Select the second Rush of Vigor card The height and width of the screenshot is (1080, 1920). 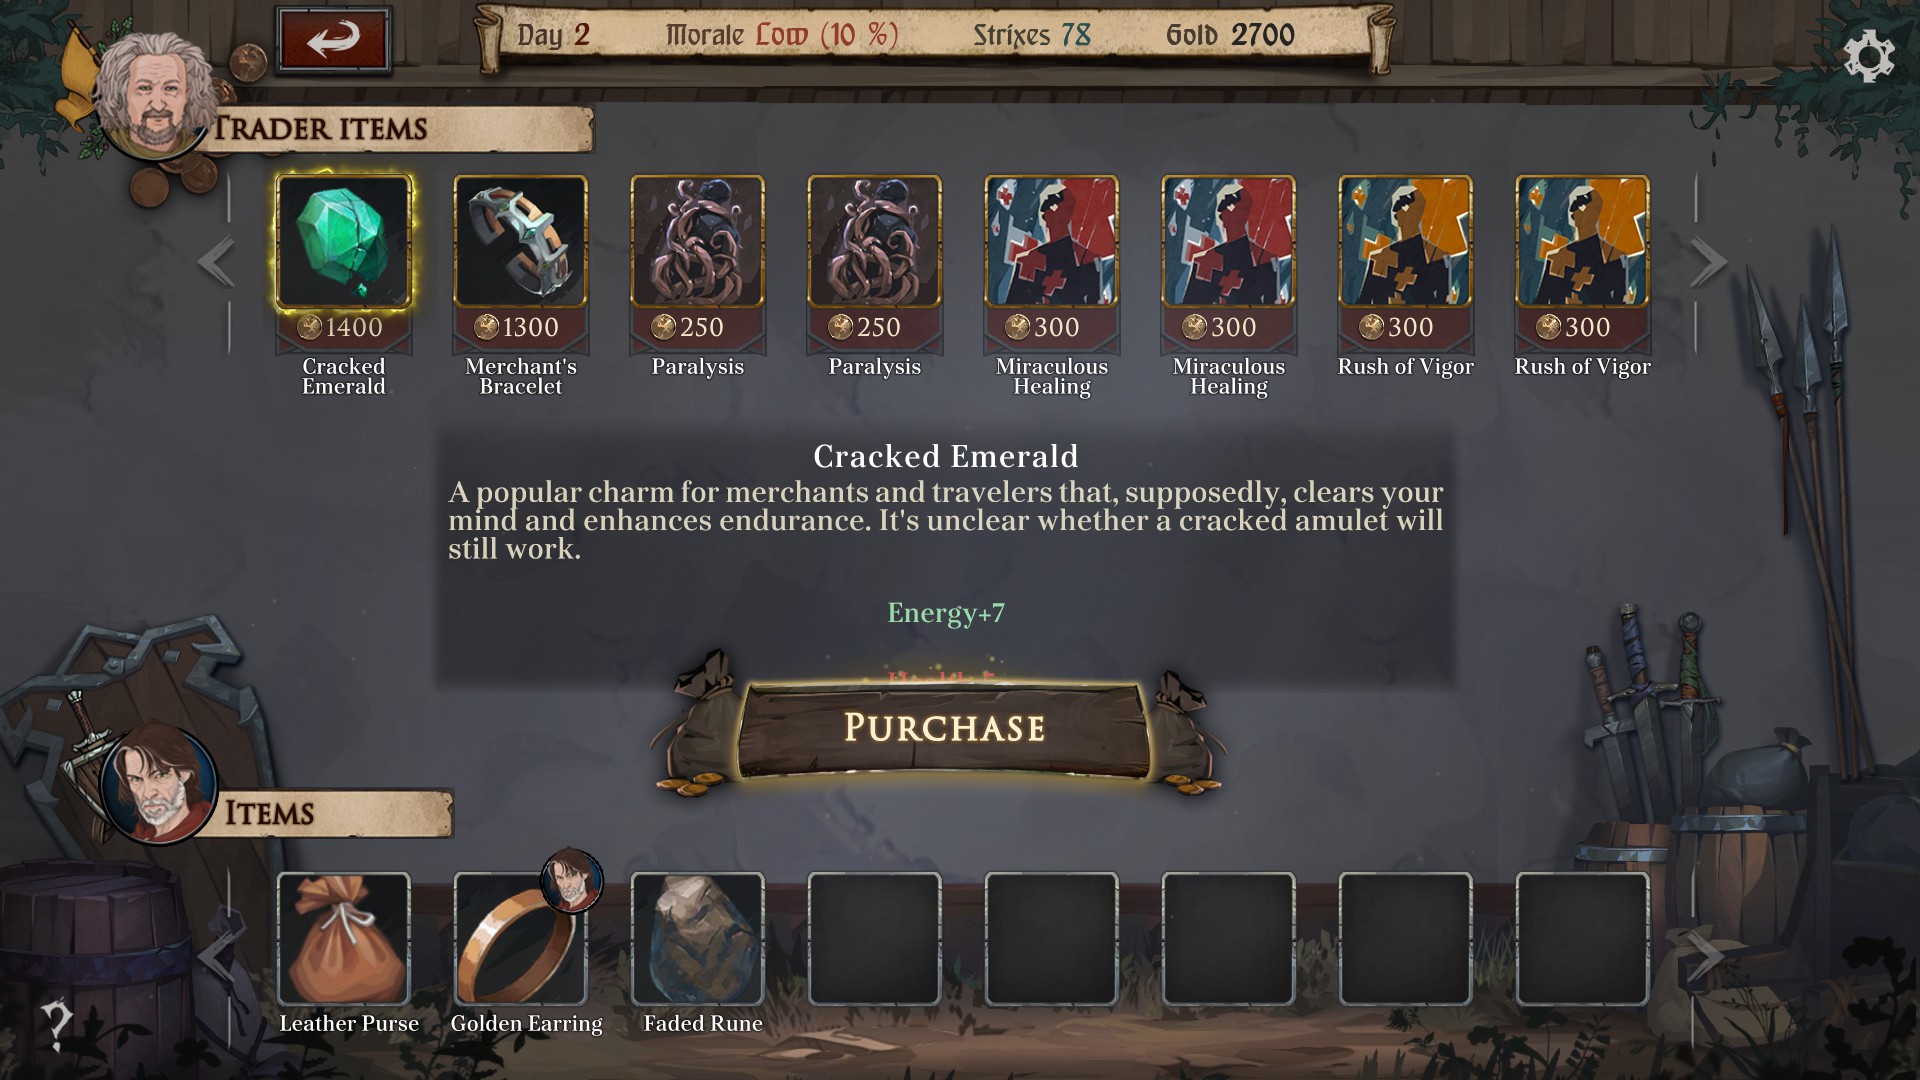pyautogui.click(x=1582, y=242)
